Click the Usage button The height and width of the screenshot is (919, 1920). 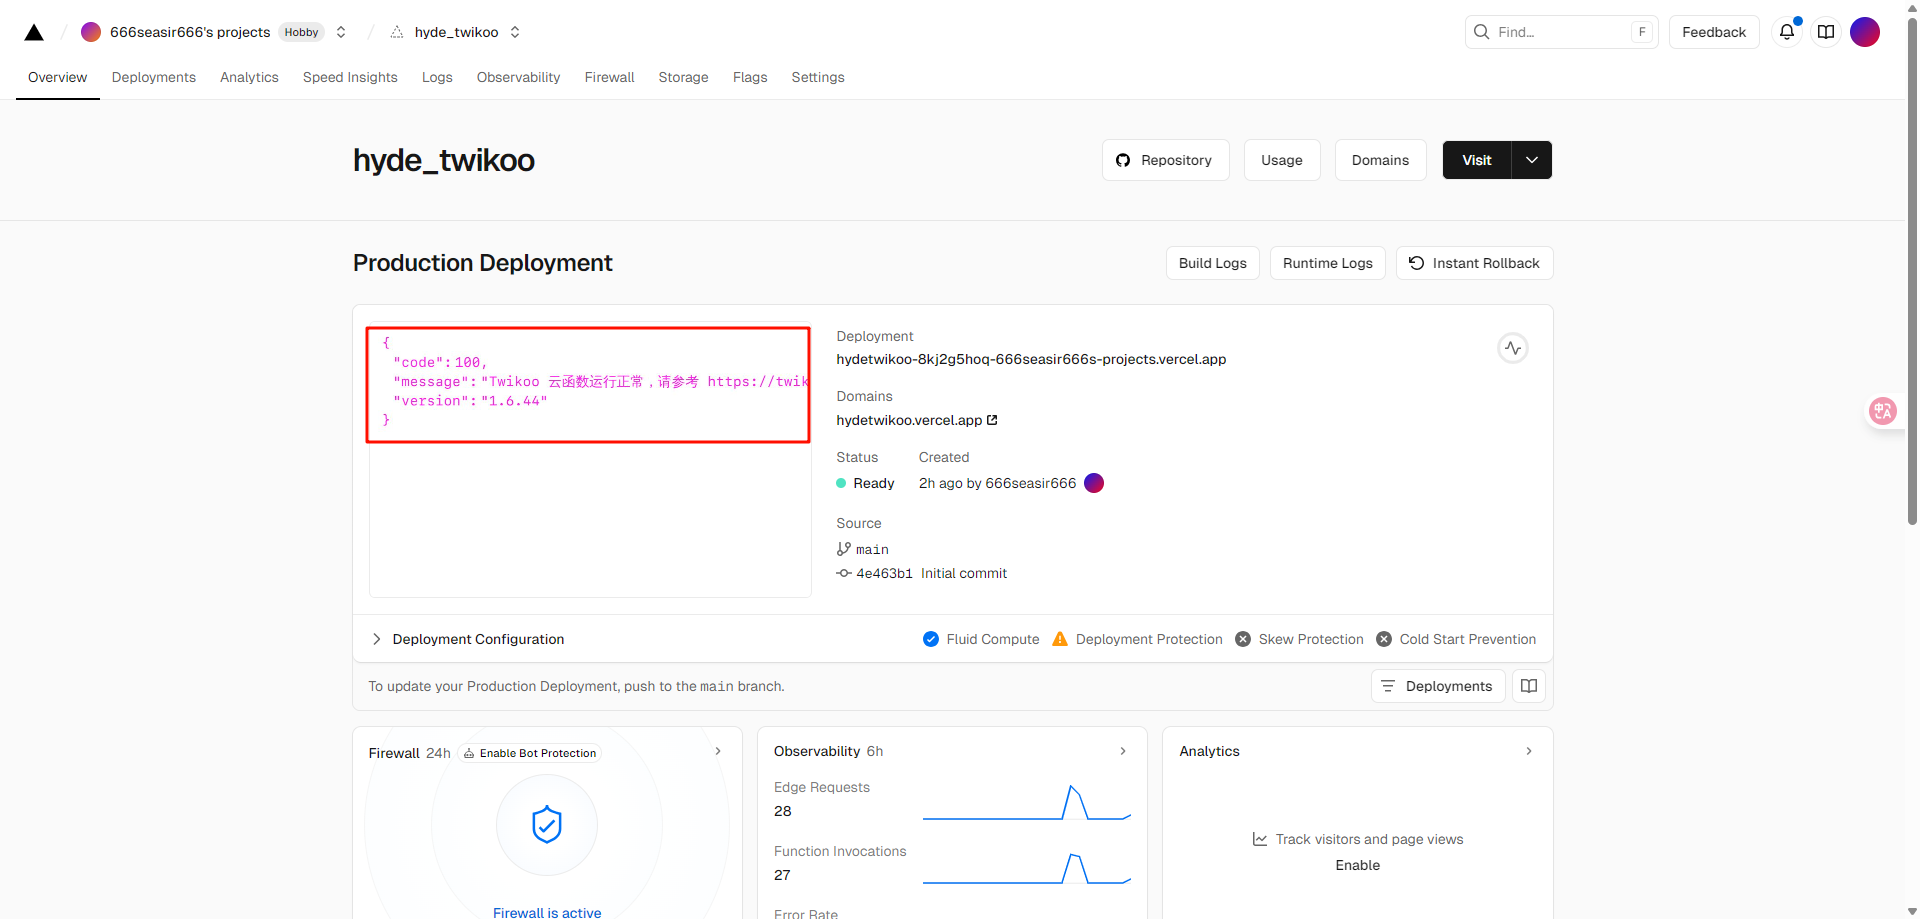point(1281,160)
